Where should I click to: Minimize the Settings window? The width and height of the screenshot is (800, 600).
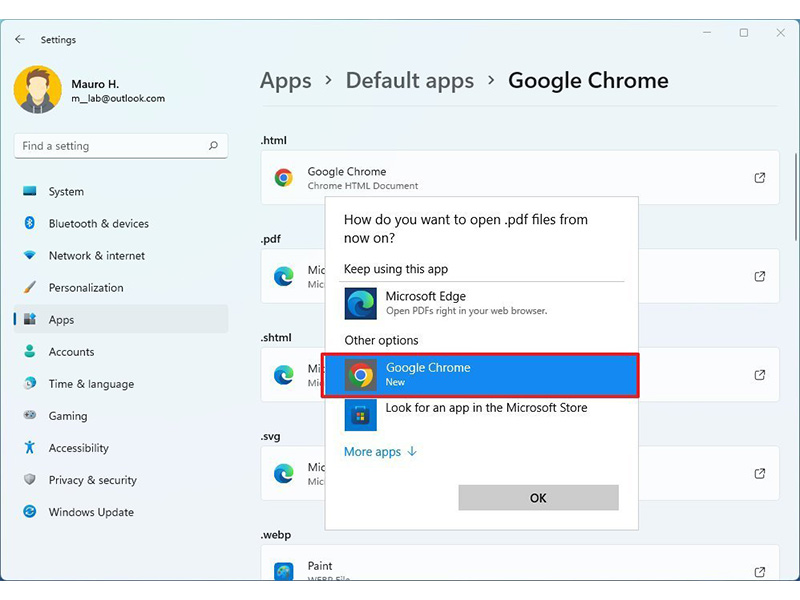click(x=707, y=33)
